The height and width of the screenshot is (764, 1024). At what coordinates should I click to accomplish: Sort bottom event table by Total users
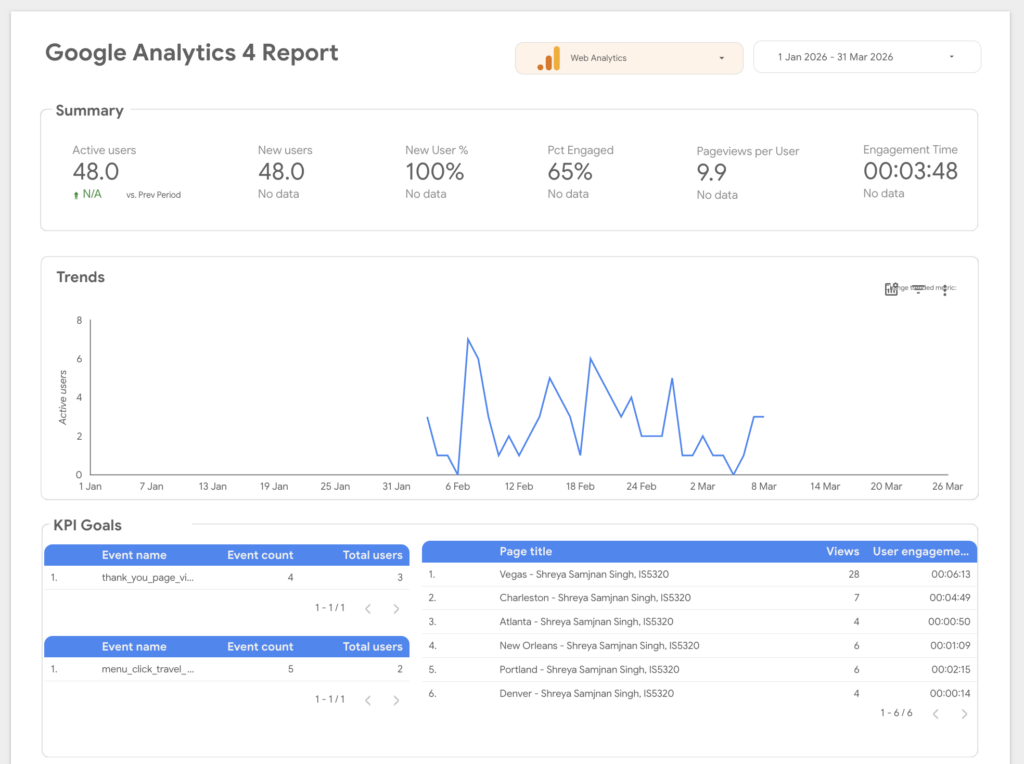pos(372,647)
